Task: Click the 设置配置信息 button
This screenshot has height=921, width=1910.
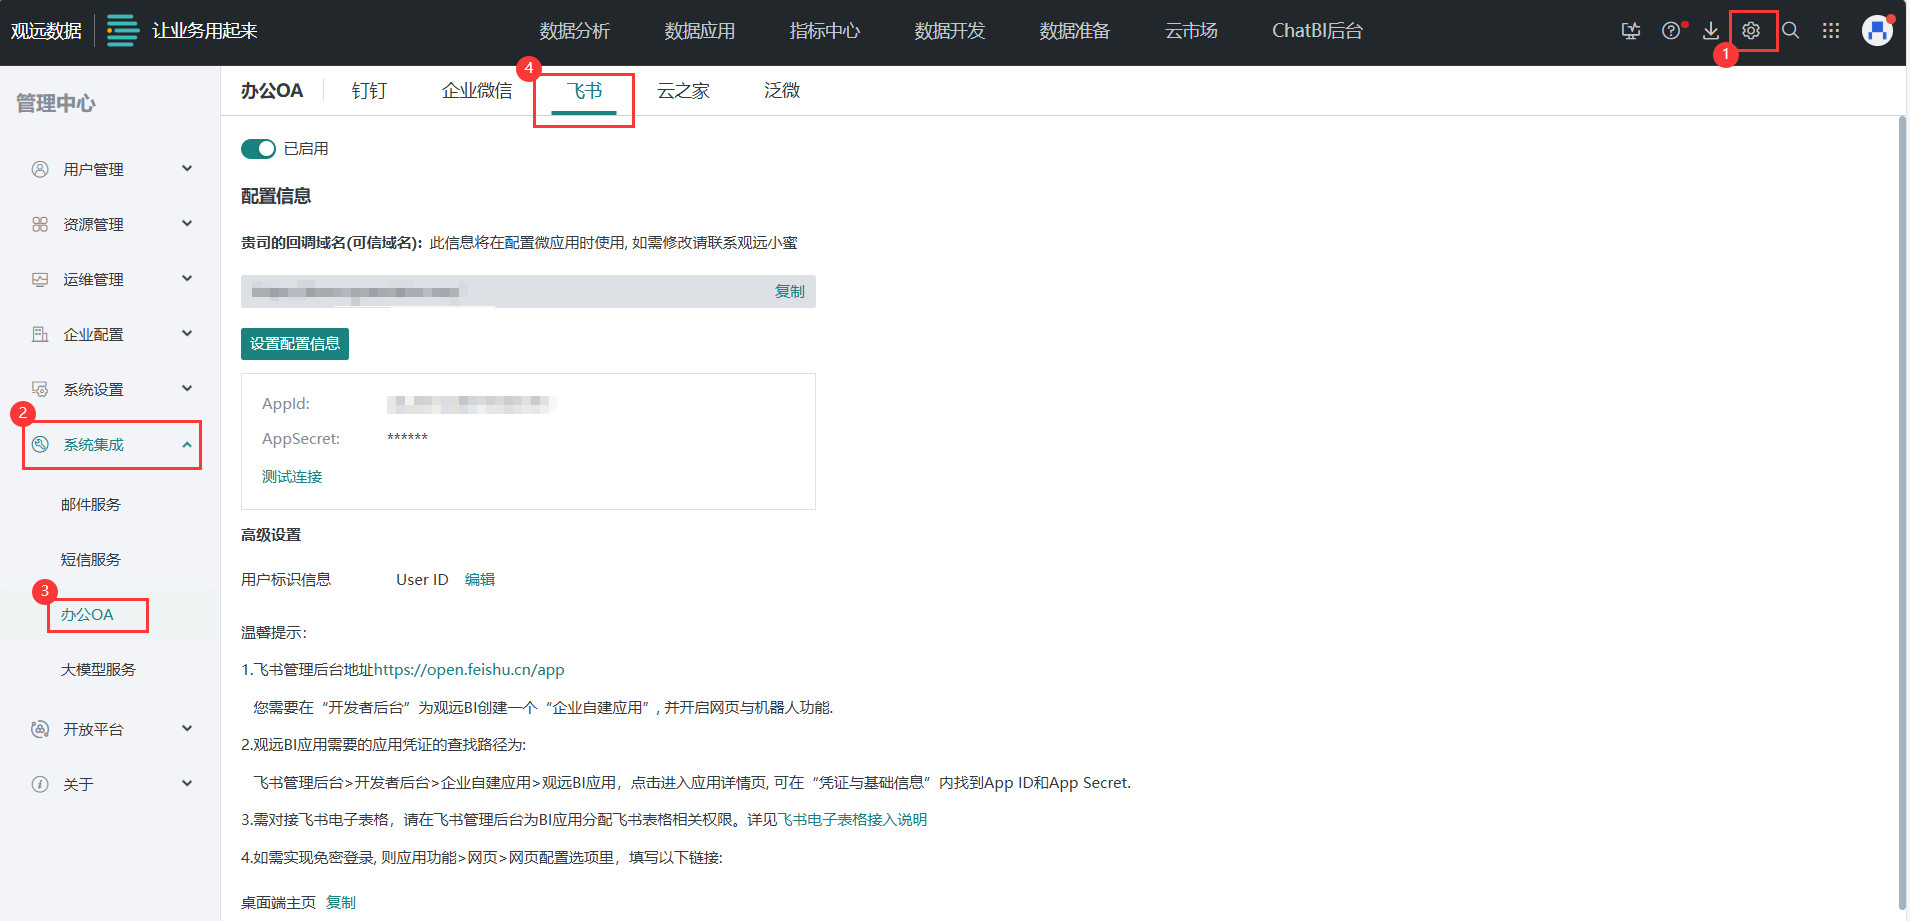Action: tap(294, 343)
